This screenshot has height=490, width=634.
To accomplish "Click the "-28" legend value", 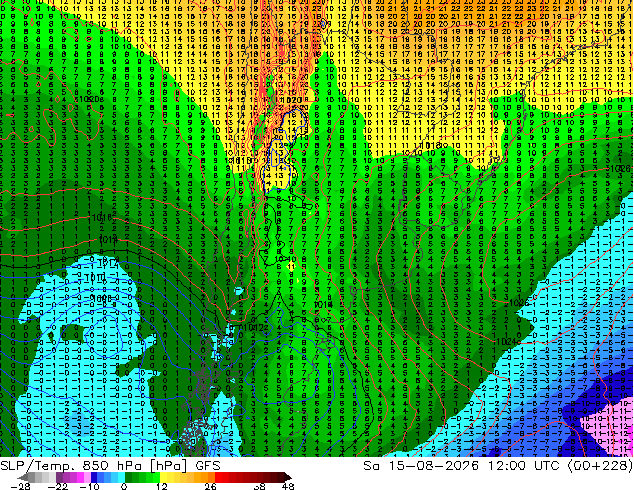I will coord(20,486).
